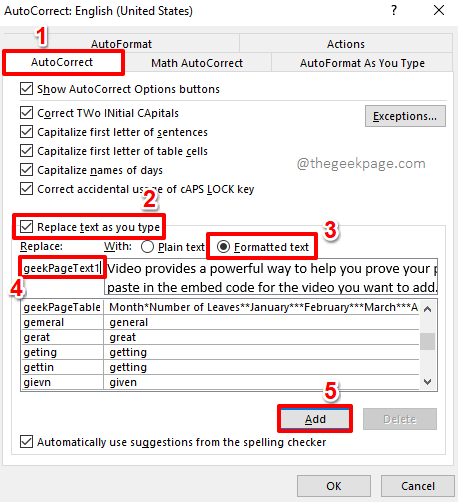The image size is (458, 502).
Task: Click list scrollbar up arrow
Action: 427,309
